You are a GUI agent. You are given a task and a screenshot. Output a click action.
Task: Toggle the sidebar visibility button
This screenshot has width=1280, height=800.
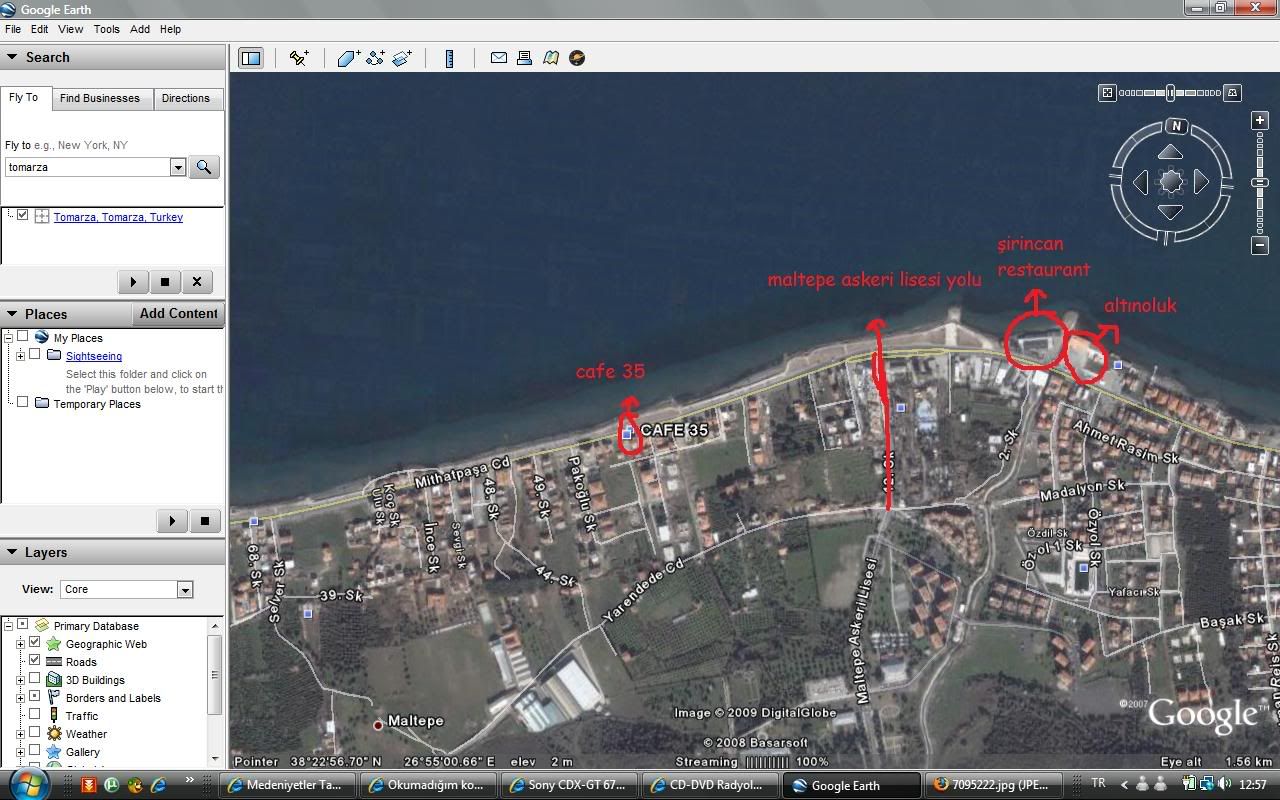pos(251,58)
